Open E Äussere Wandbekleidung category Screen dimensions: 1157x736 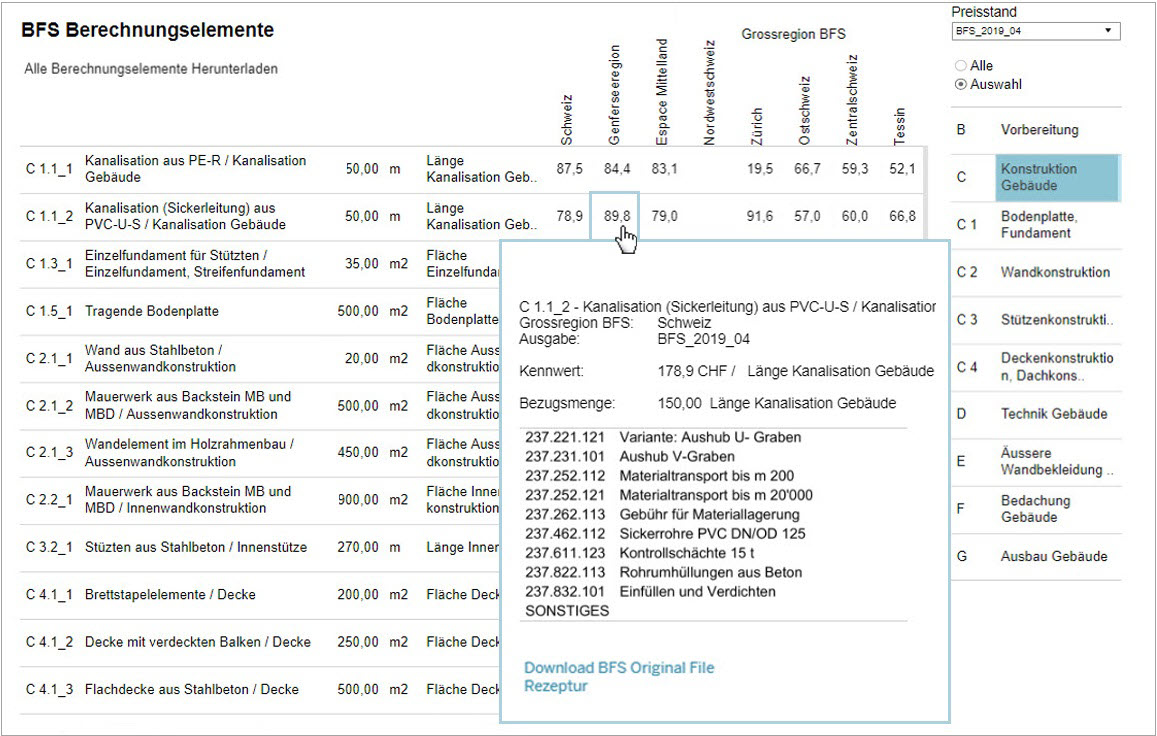(x=1036, y=461)
